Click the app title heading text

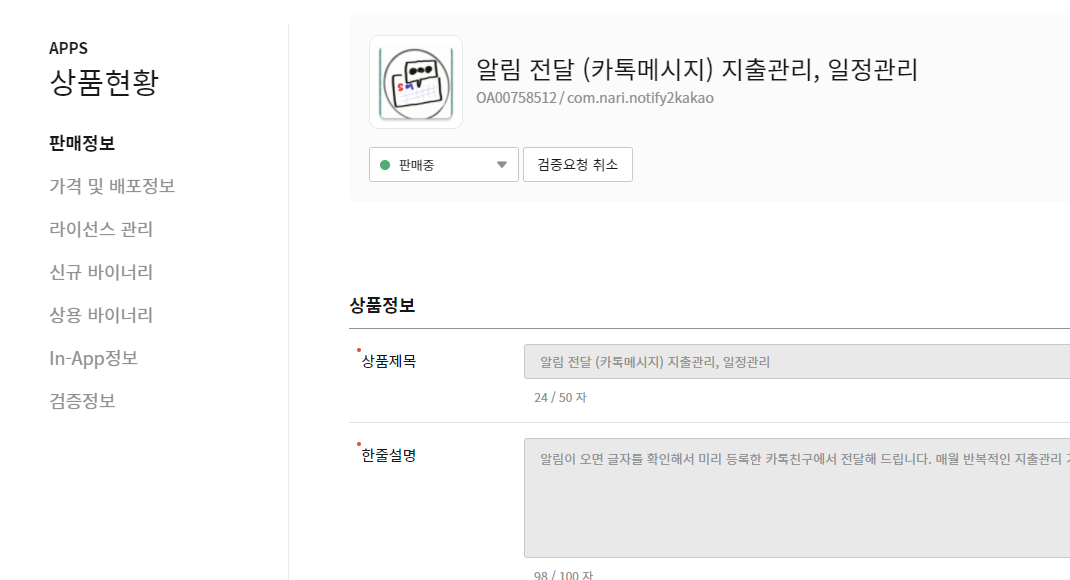point(697,70)
